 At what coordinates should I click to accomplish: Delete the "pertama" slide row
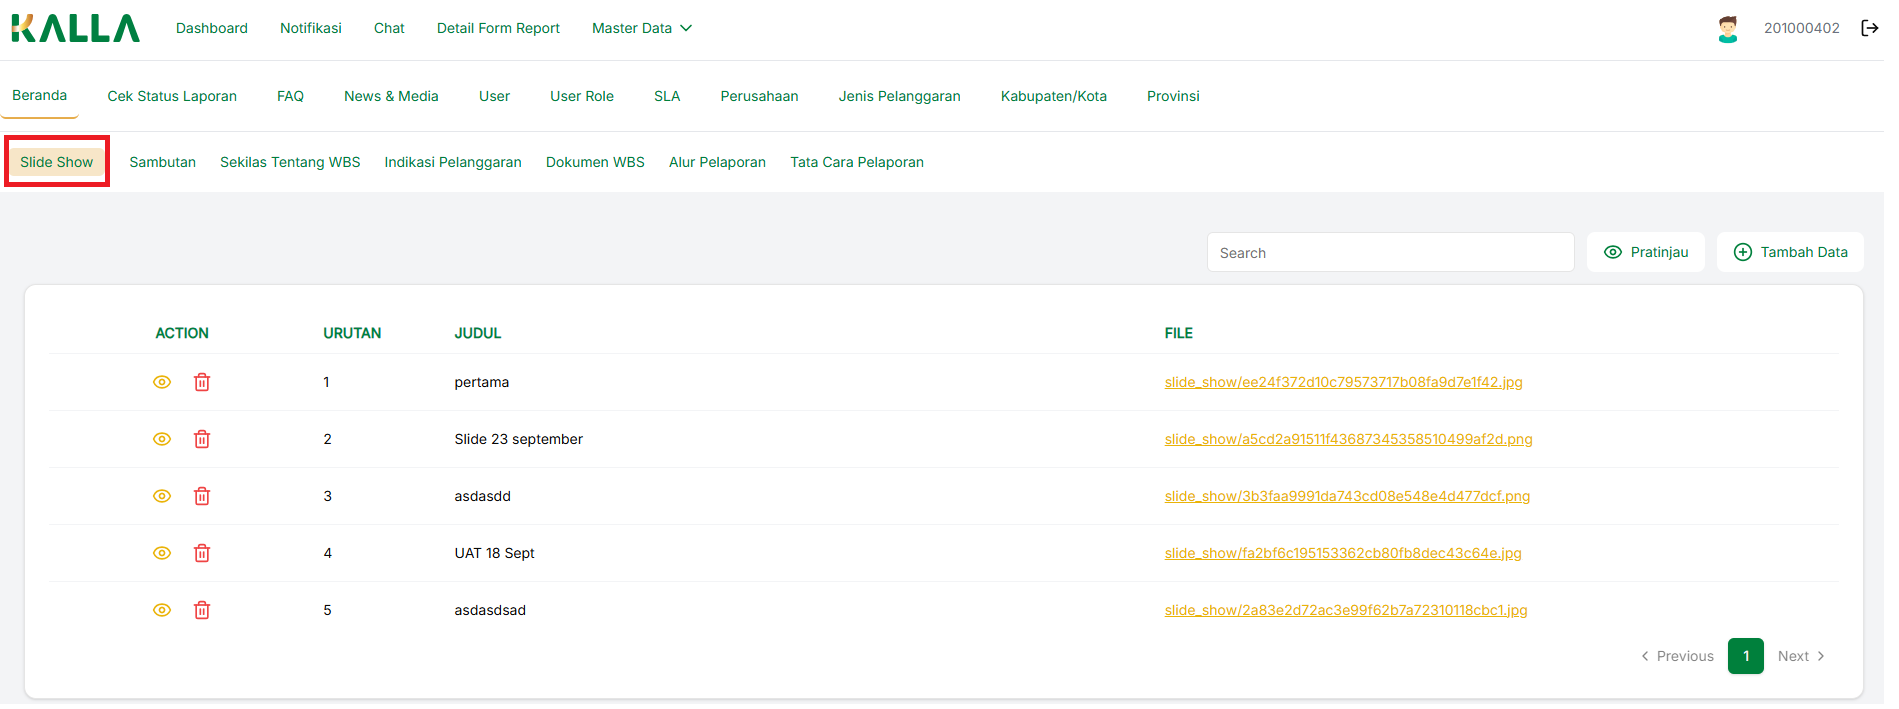[202, 382]
